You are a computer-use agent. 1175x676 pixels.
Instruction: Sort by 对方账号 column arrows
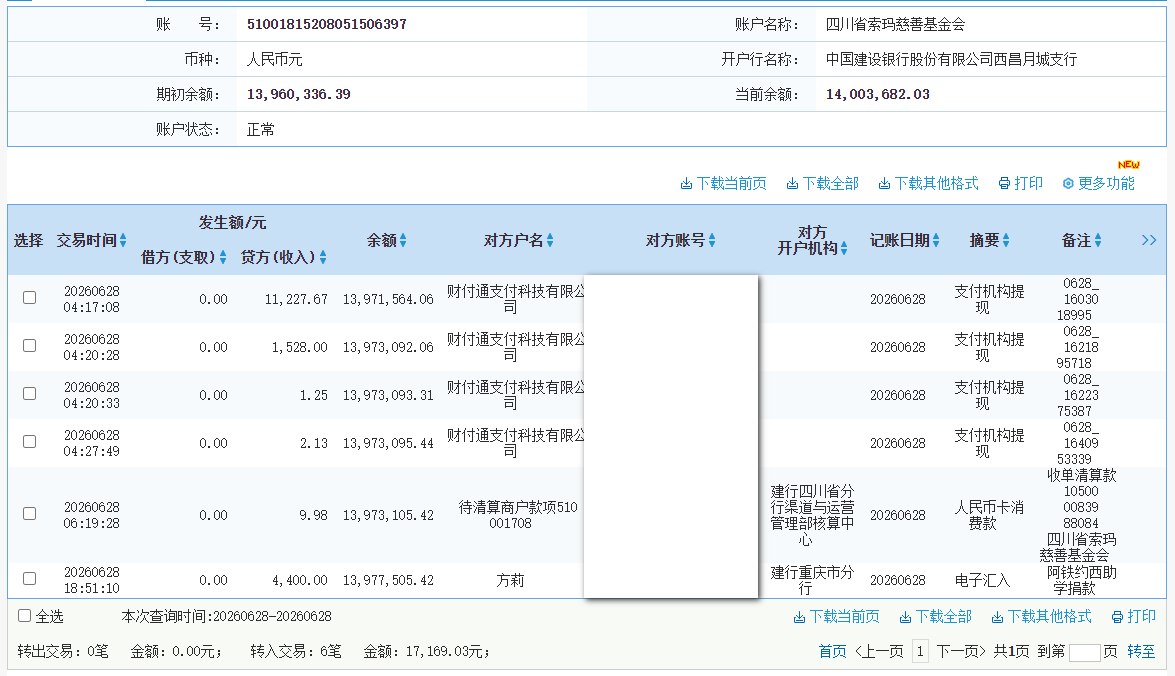tap(712, 240)
